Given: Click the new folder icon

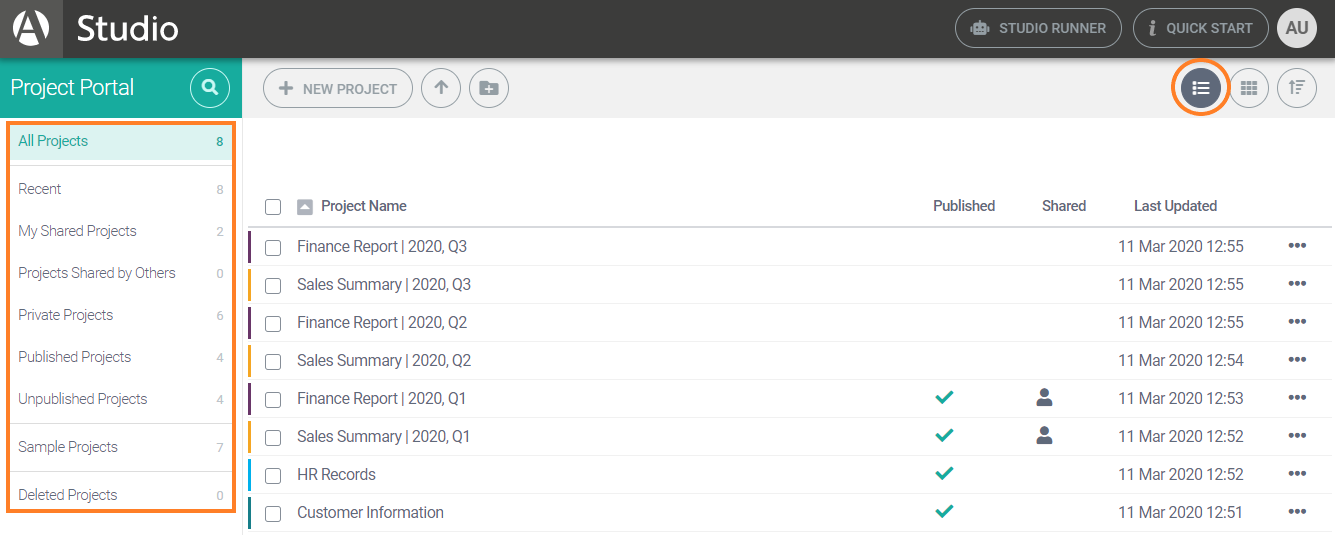Looking at the screenshot, I should pyautogui.click(x=489, y=88).
